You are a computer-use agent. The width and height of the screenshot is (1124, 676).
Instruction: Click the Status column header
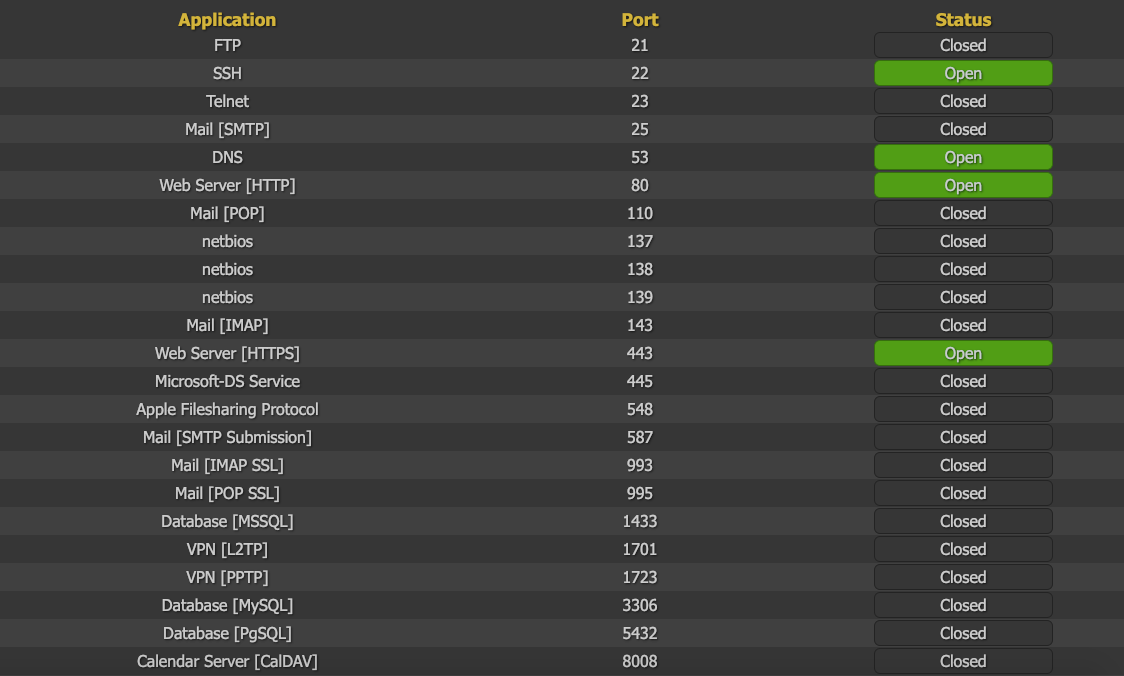click(963, 19)
